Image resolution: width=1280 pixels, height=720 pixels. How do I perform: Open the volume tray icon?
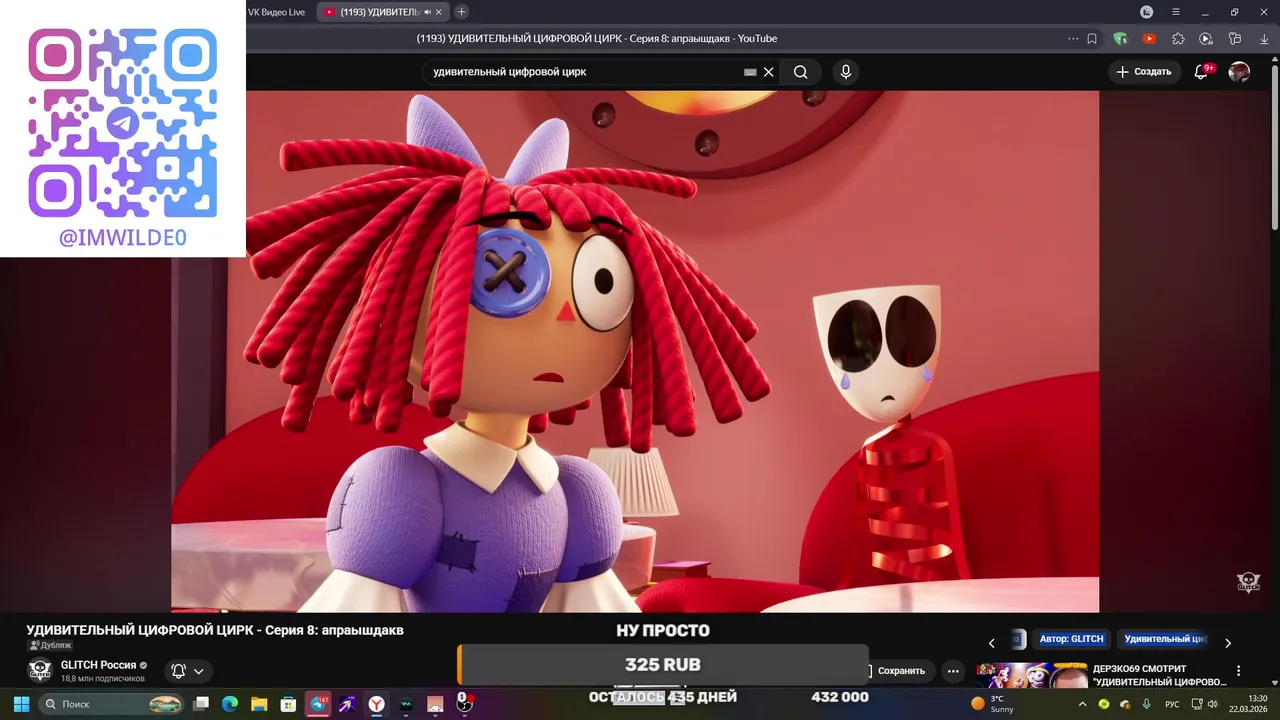[x=1212, y=704]
